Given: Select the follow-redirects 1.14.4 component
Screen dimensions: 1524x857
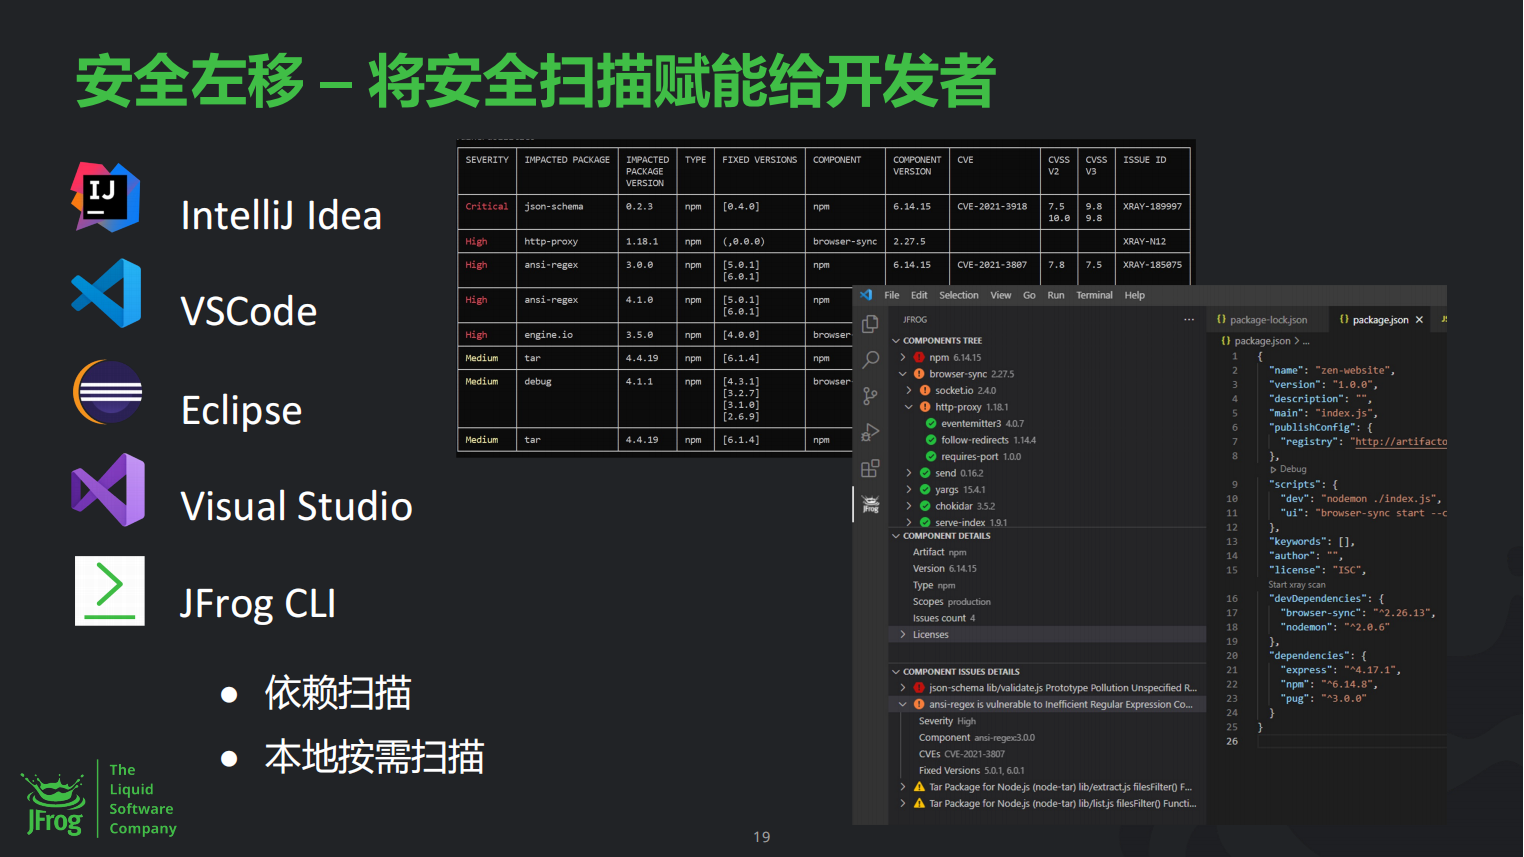Looking at the screenshot, I should (987, 440).
